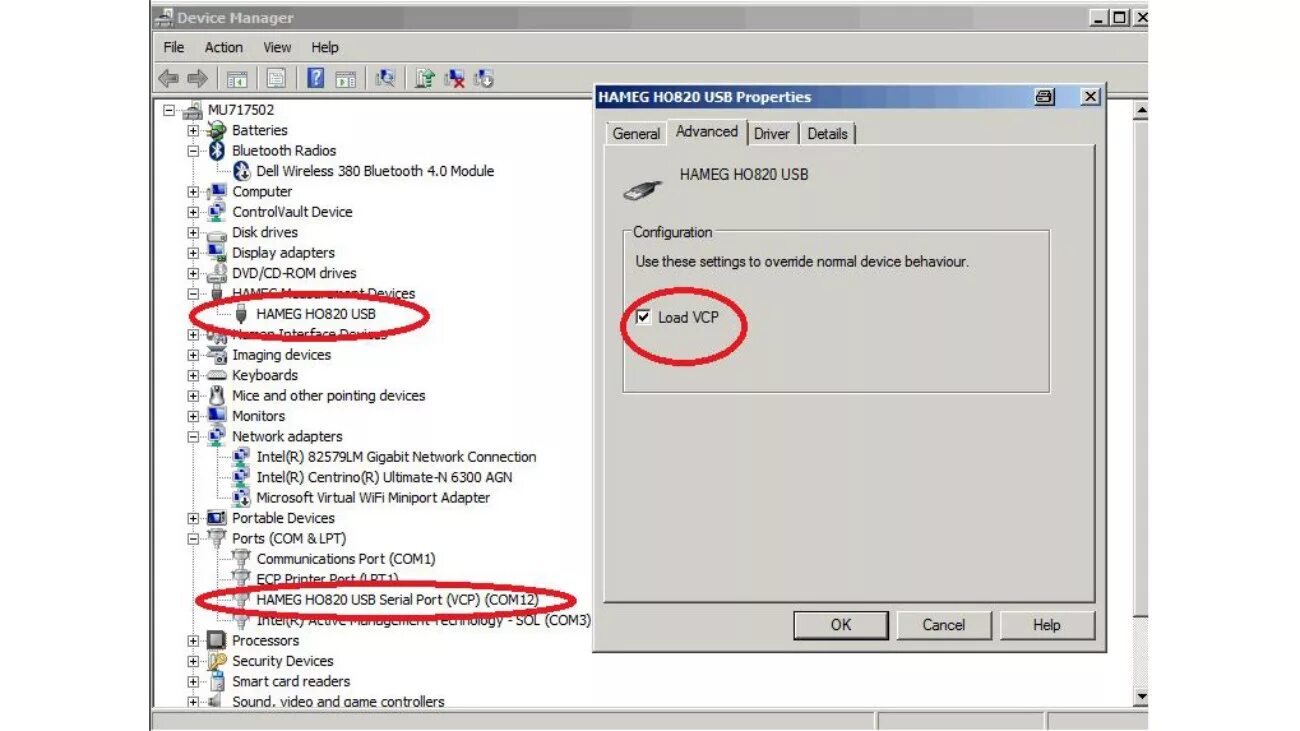
Task: Collapse the MU717502 root node
Action: [169, 110]
